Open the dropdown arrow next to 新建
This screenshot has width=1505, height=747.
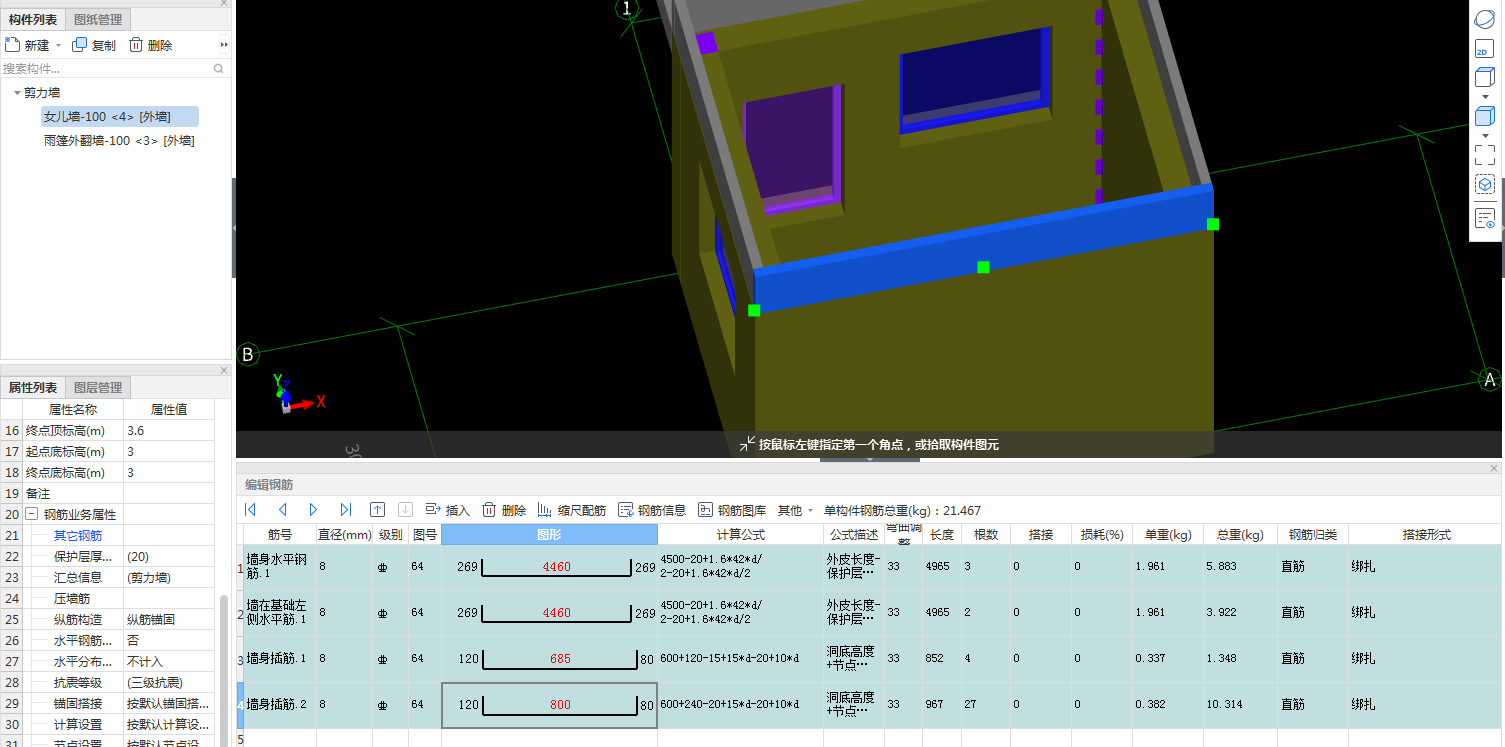[x=58, y=46]
